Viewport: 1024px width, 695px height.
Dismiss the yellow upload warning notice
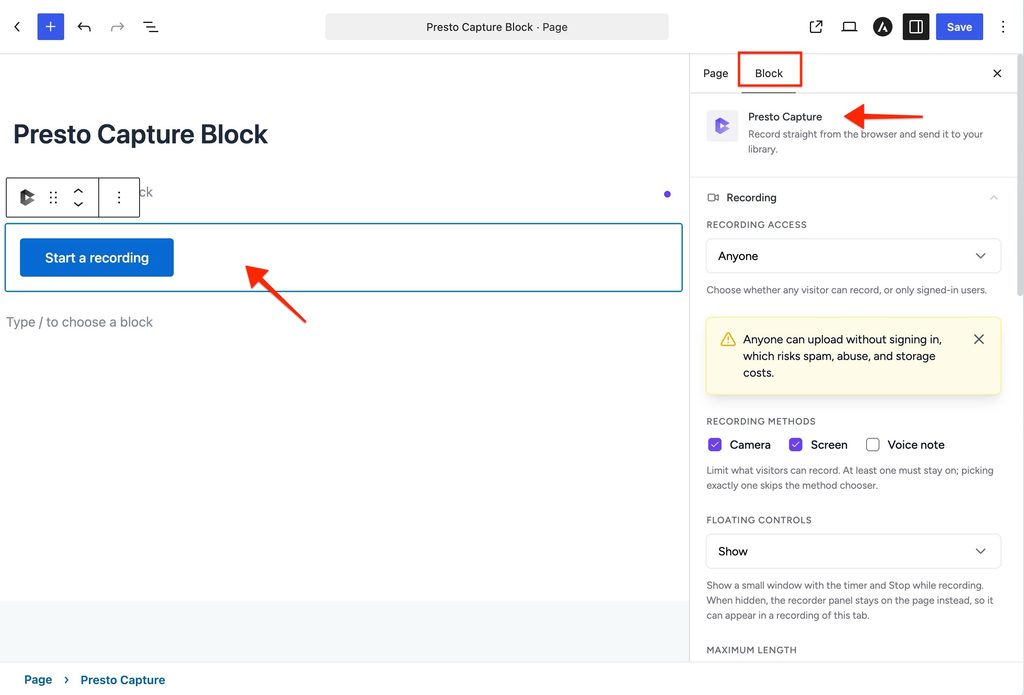point(978,339)
